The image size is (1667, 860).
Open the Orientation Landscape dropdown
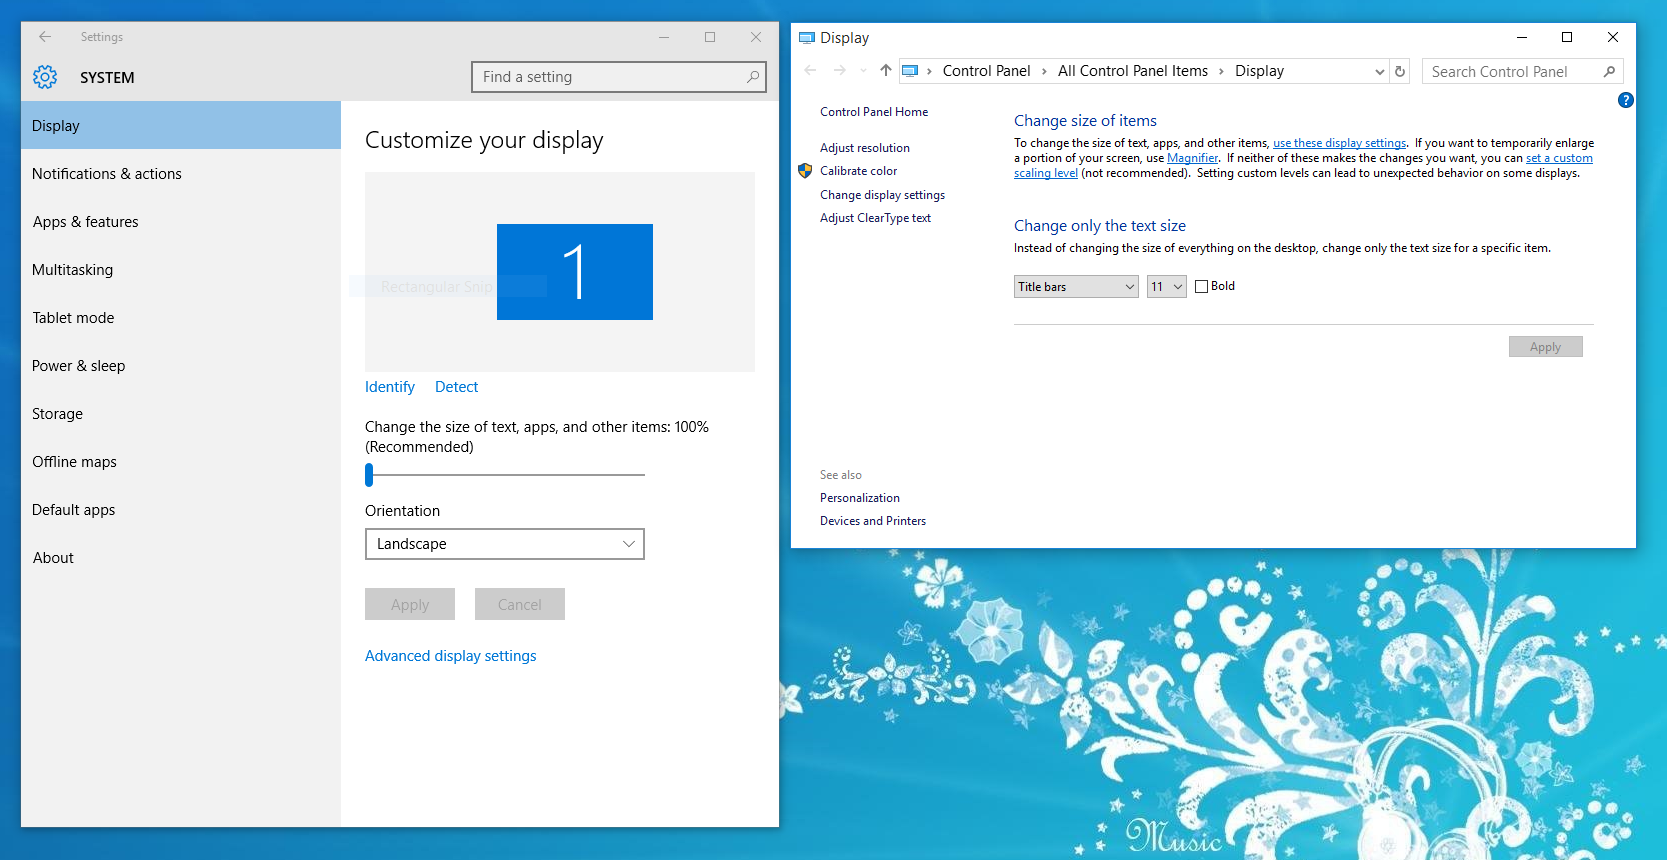tap(505, 544)
